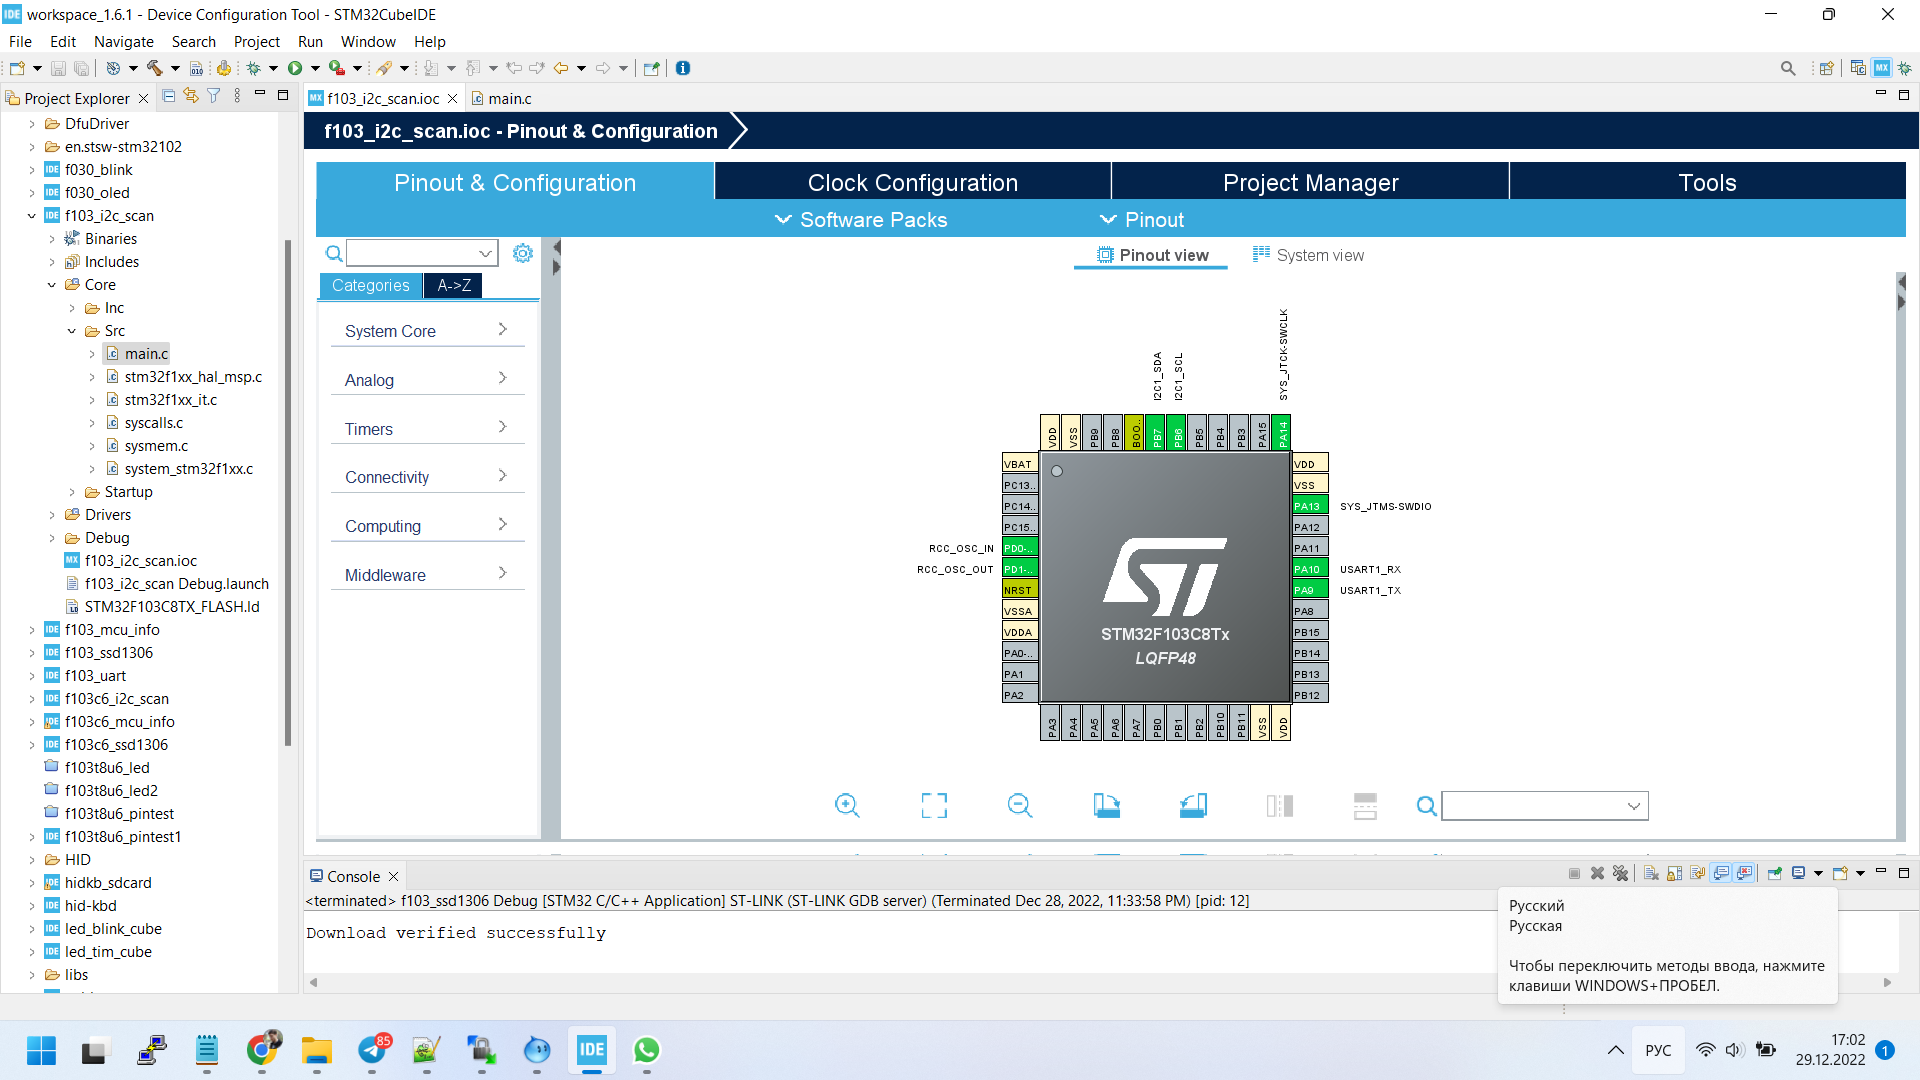
Task: Select the Categories button
Action: point(370,286)
